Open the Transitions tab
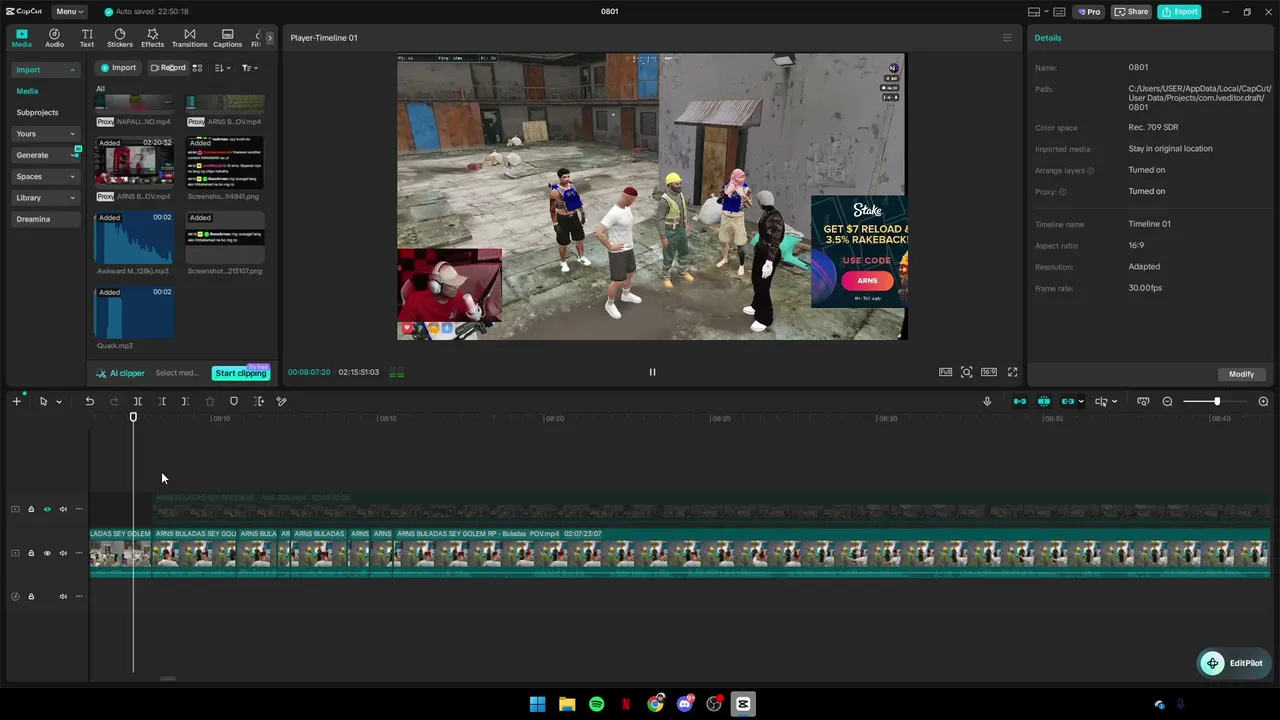 click(189, 38)
